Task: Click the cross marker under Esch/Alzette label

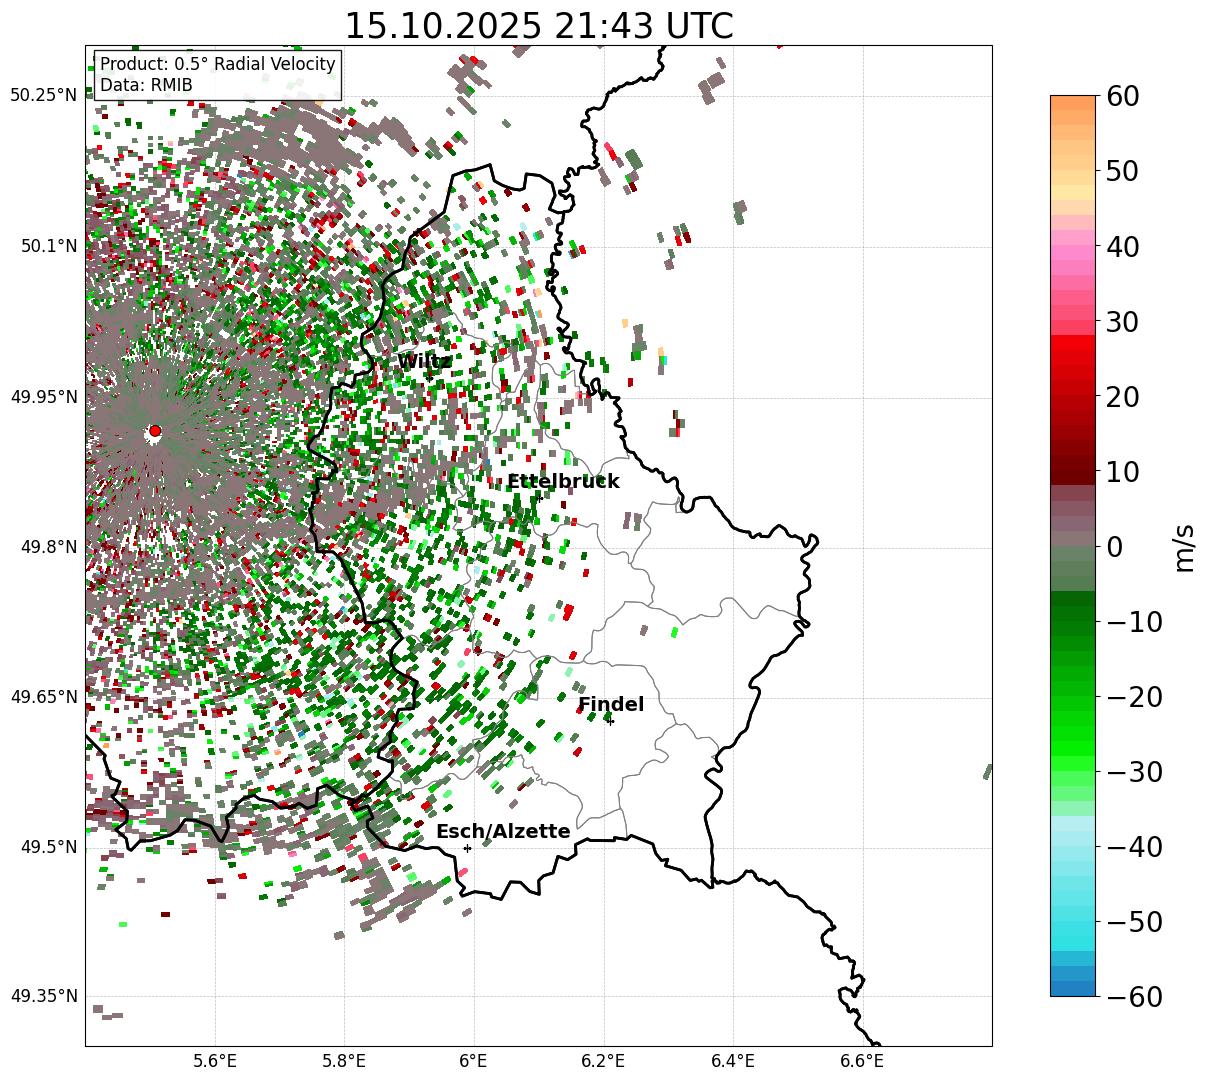Action: coord(467,848)
